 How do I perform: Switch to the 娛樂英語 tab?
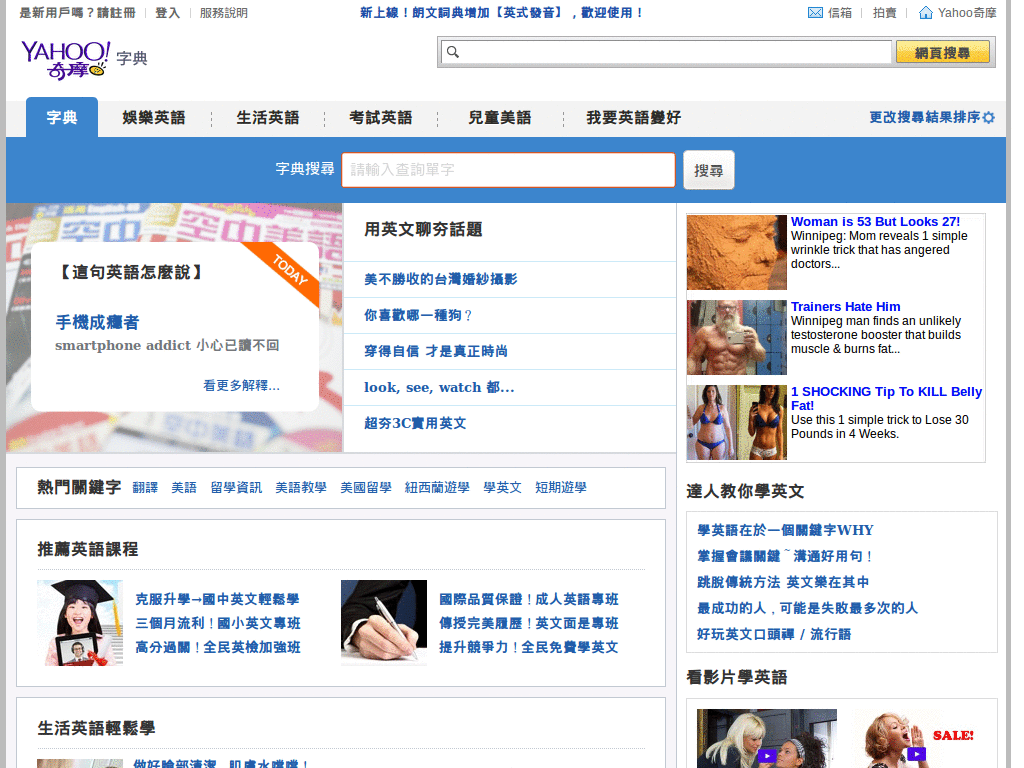153,117
